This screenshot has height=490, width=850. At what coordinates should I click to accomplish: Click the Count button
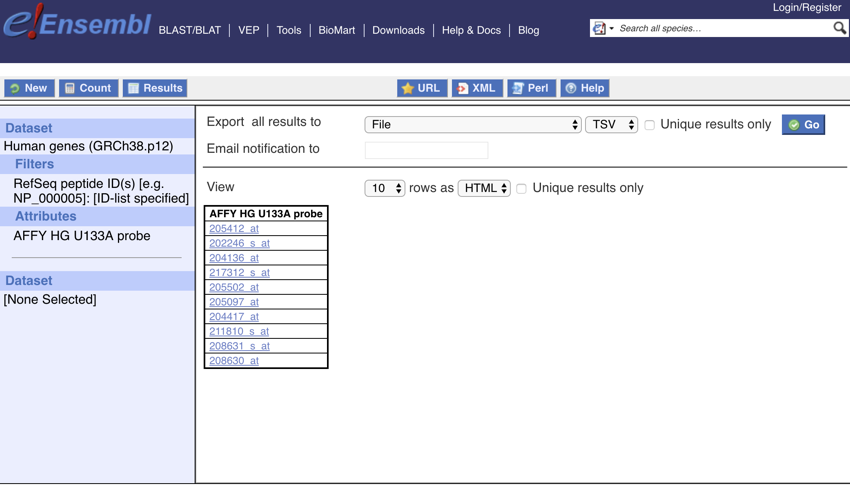(88, 88)
